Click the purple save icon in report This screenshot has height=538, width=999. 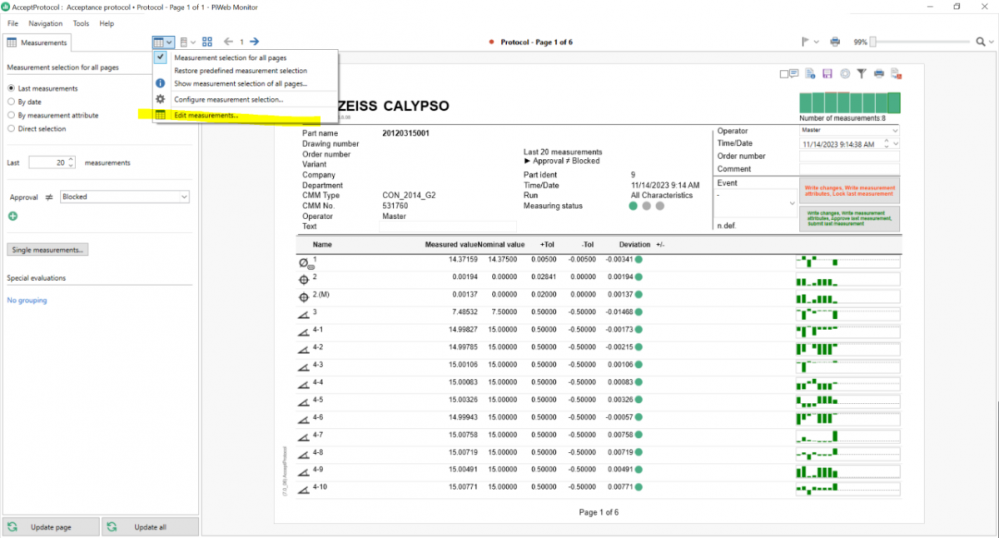click(x=828, y=74)
